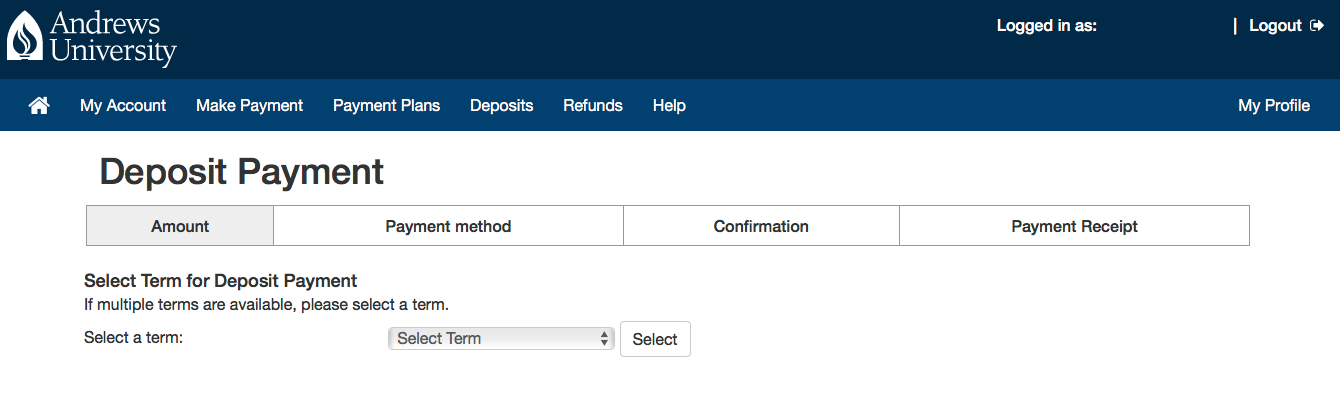Image resolution: width=1340 pixels, height=404 pixels.
Task: Select the Payment method step tab
Action: 448,226
